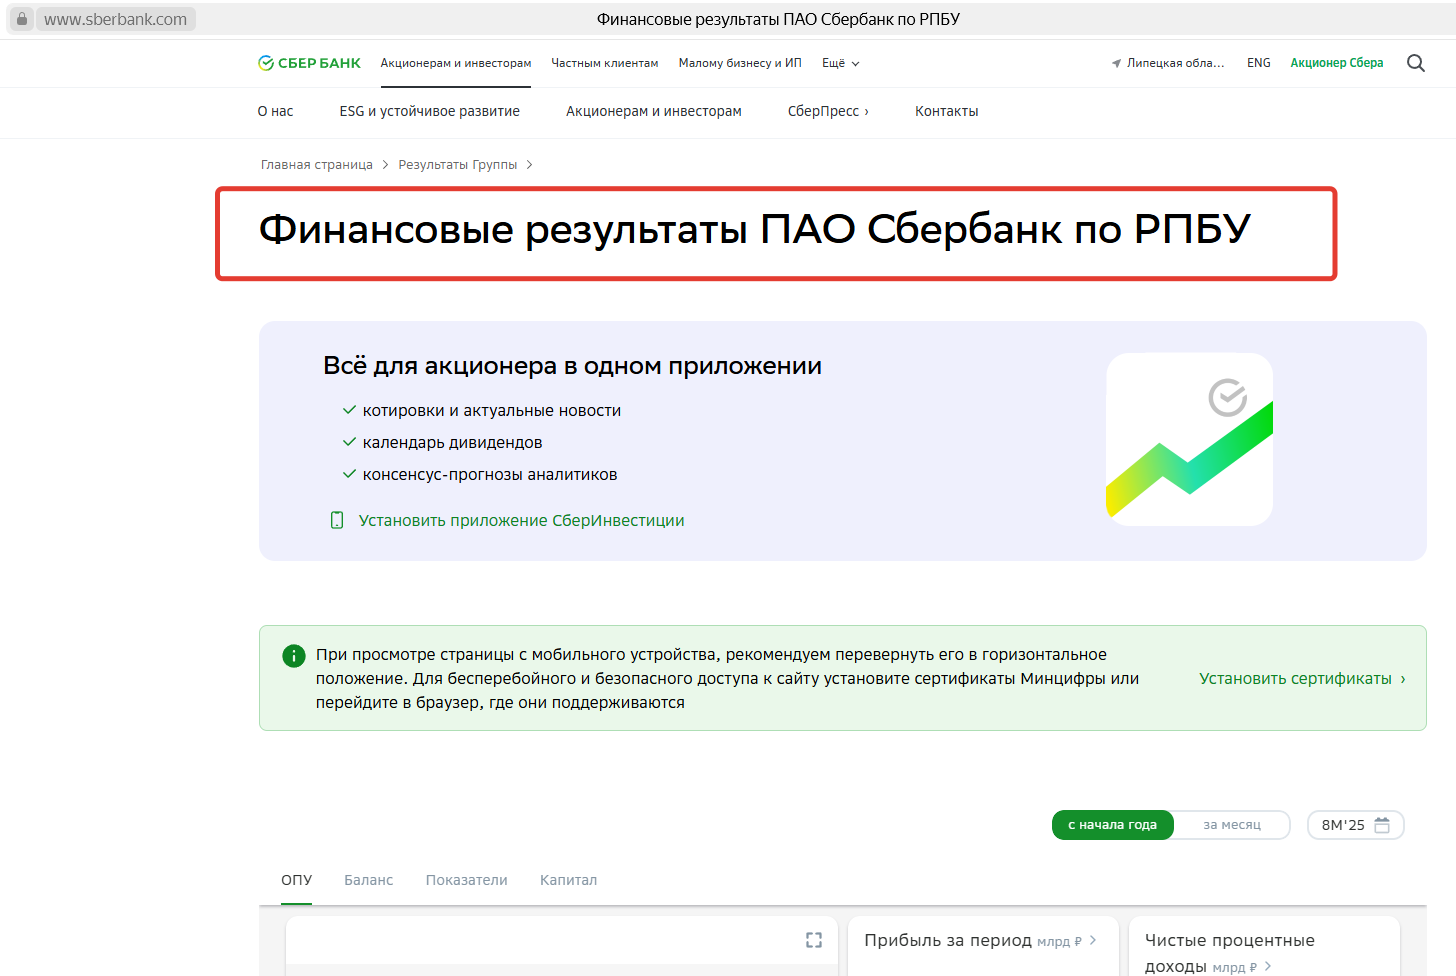The height and width of the screenshot is (976, 1456).
Task: Click the 'котировки и актуальные новости' line
Action: click(492, 410)
